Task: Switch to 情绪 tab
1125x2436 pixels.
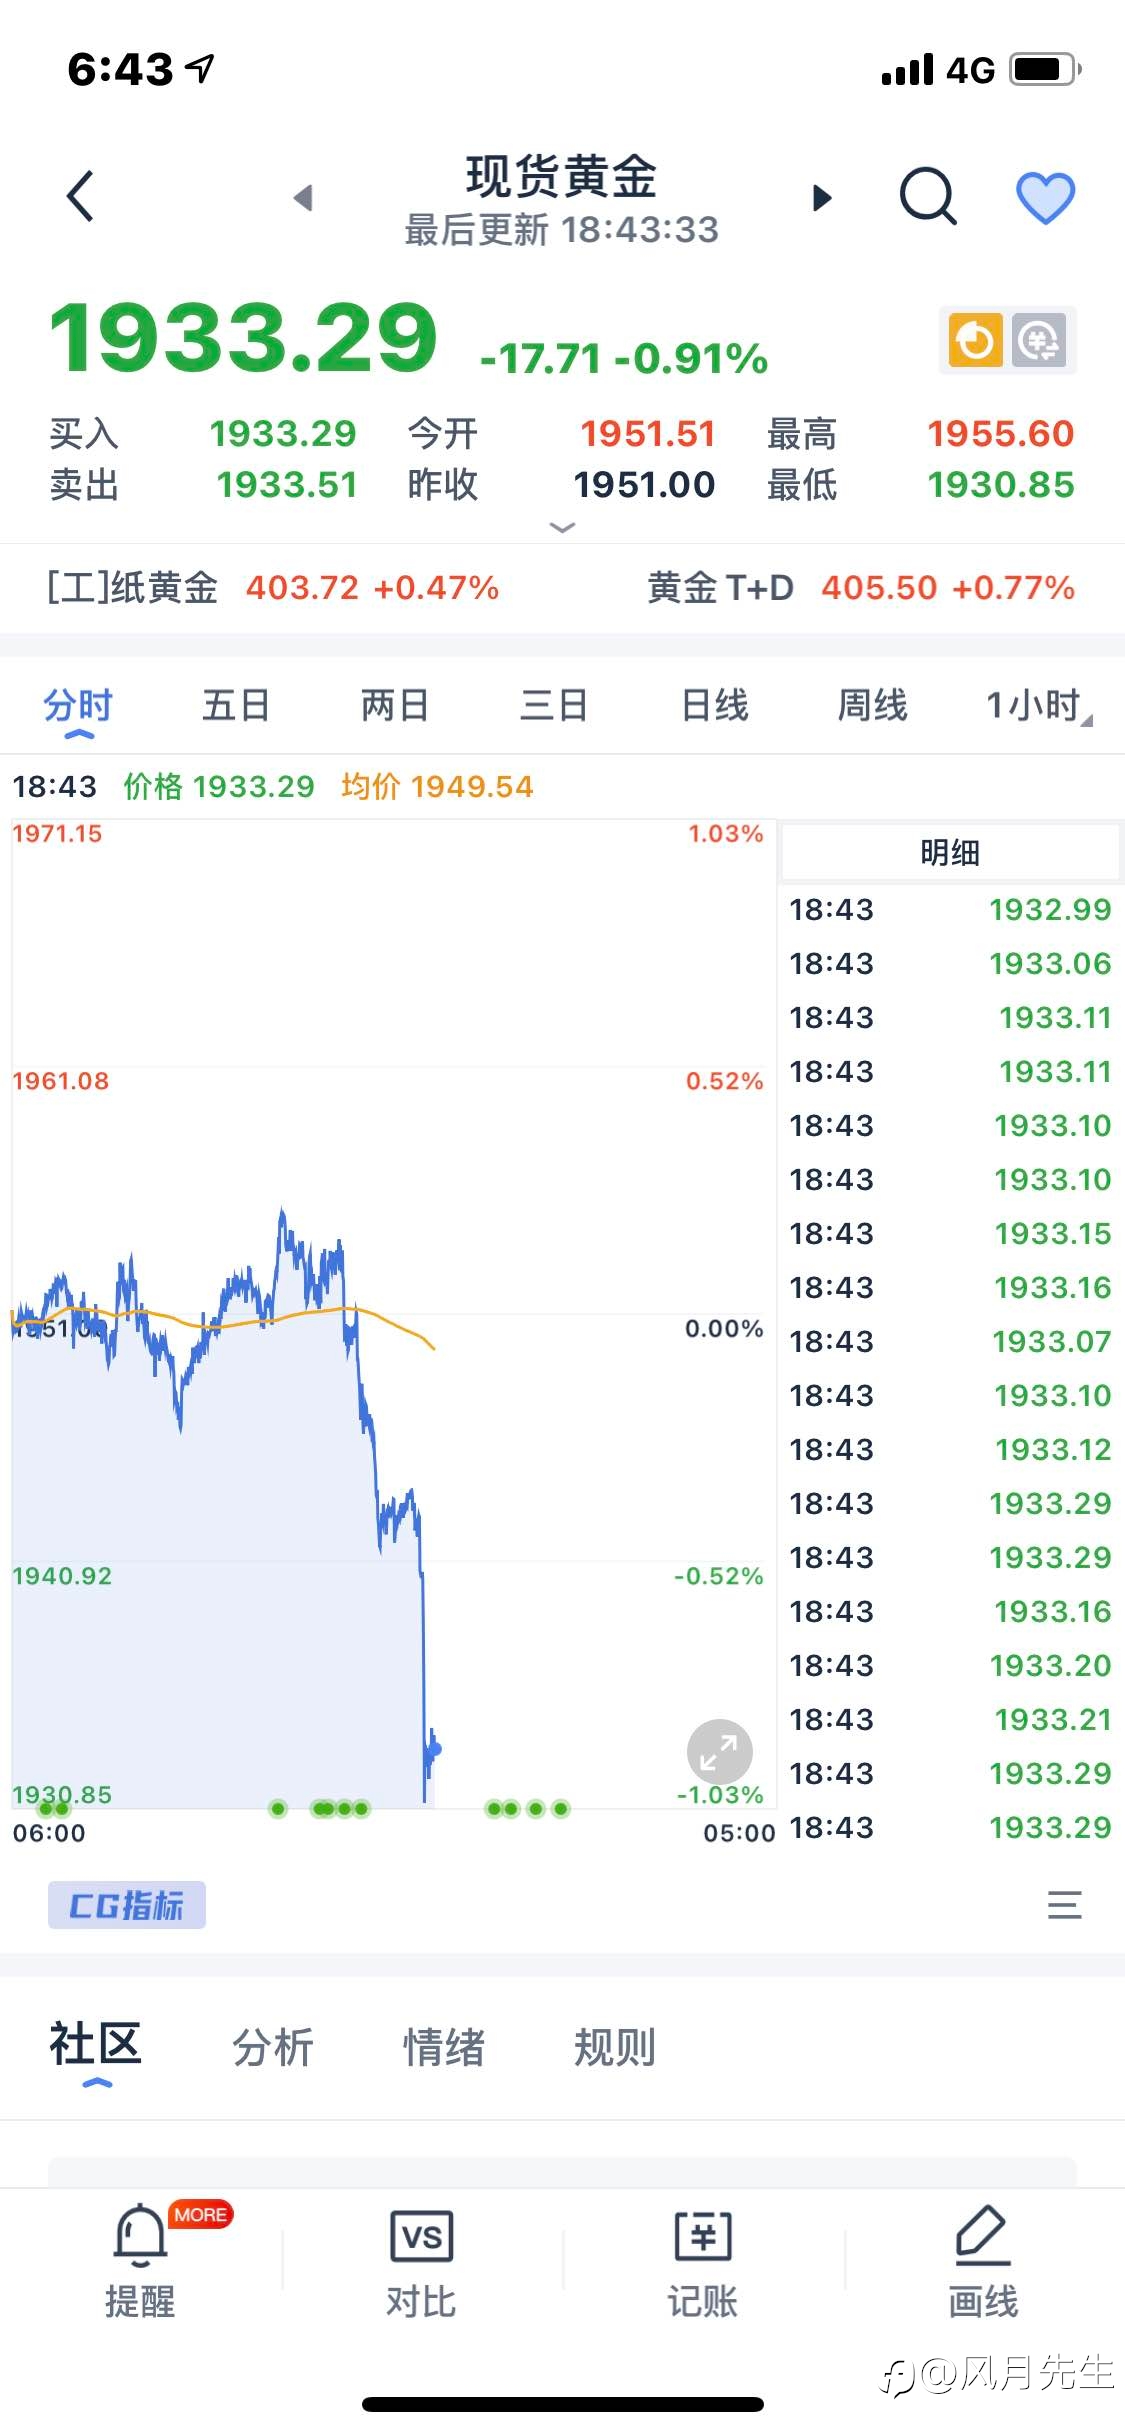Action: (x=444, y=2047)
